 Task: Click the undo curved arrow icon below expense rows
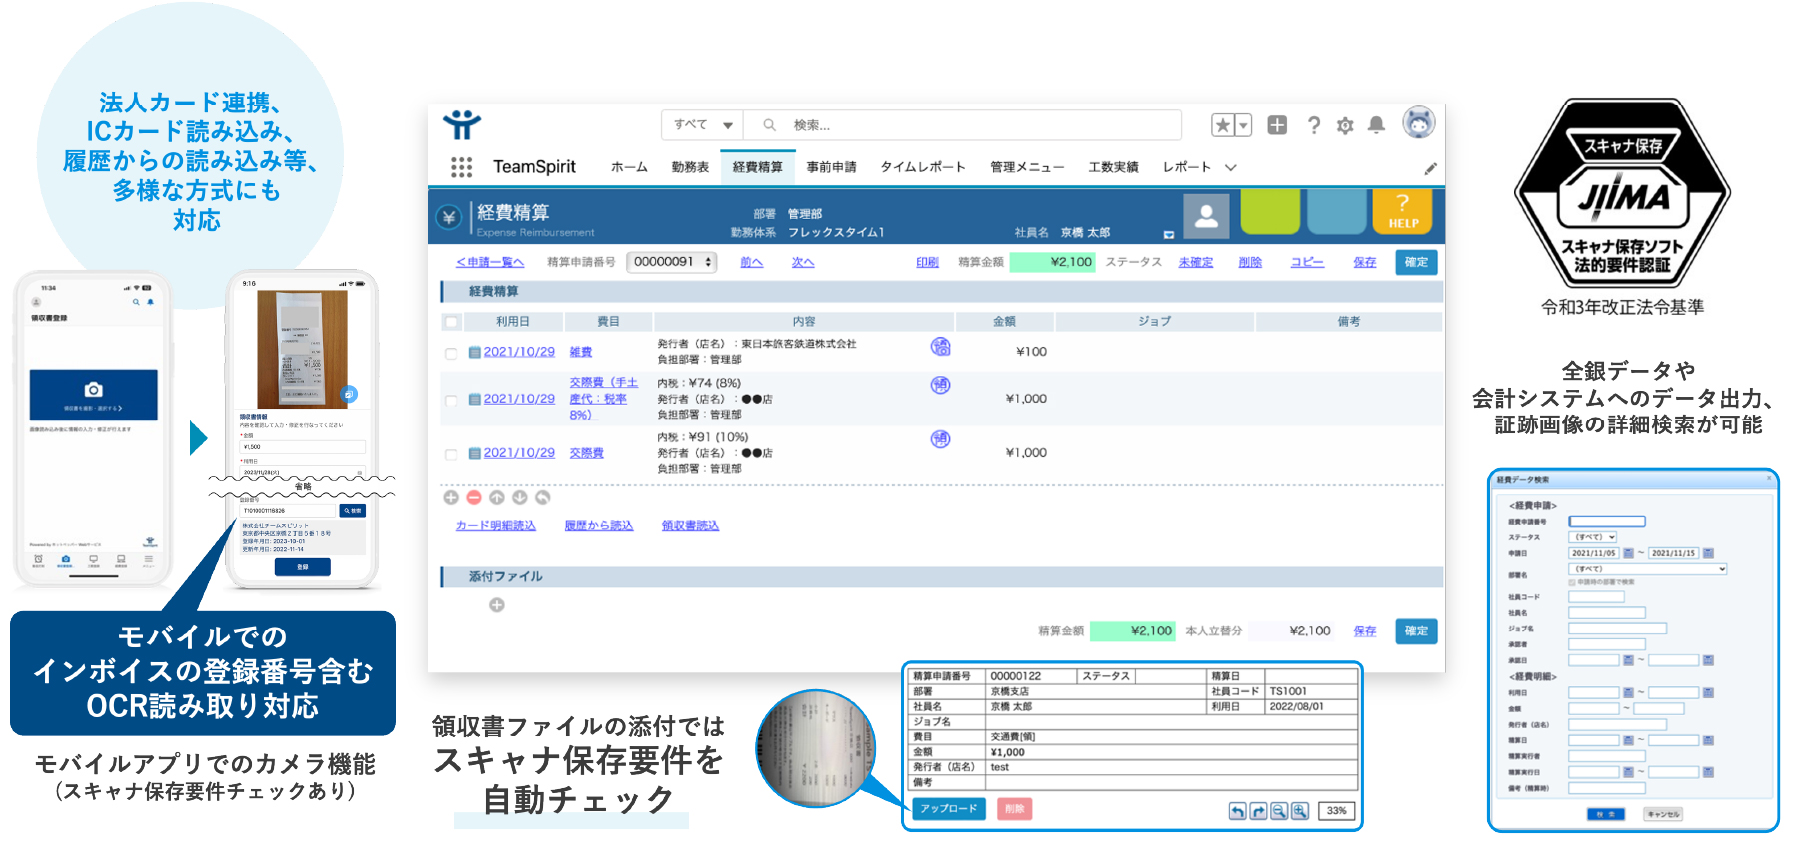(543, 497)
